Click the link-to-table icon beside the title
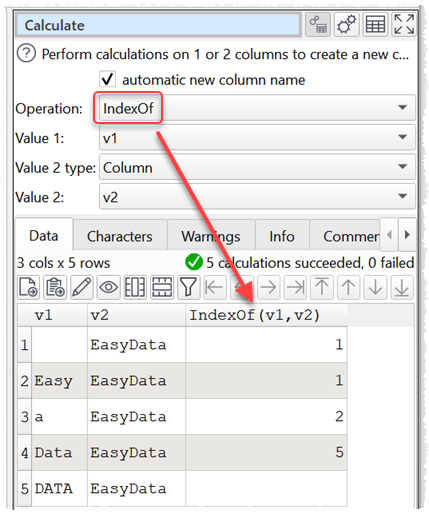Viewport: 429px width, 514px height. tap(318, 25)
